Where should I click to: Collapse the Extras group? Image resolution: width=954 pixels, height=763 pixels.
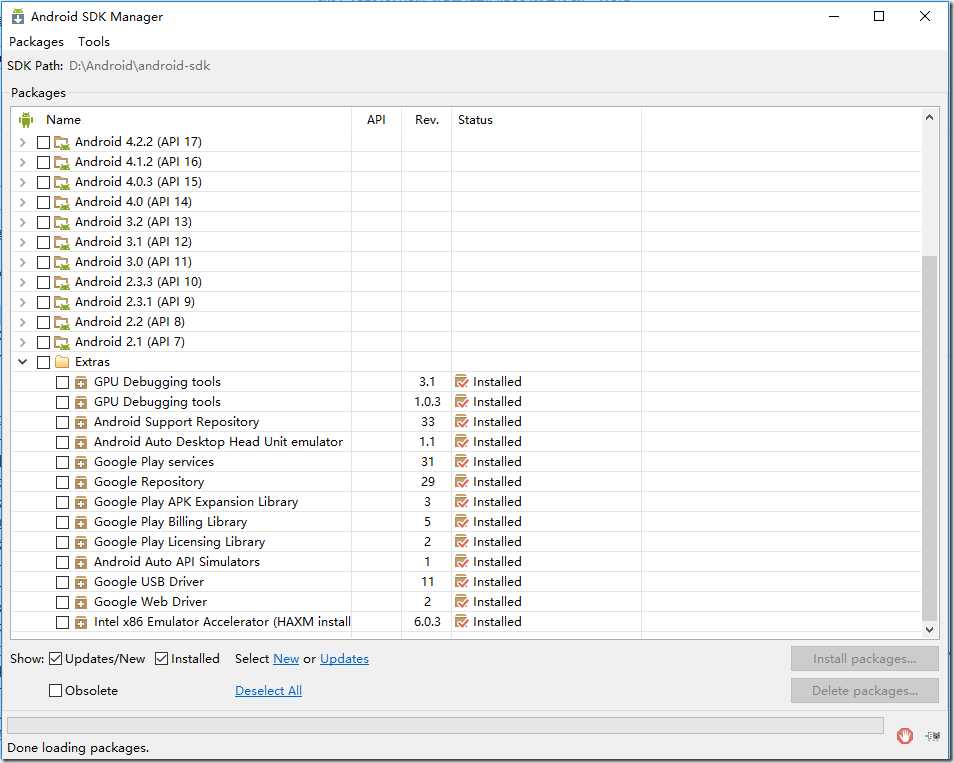23,362
